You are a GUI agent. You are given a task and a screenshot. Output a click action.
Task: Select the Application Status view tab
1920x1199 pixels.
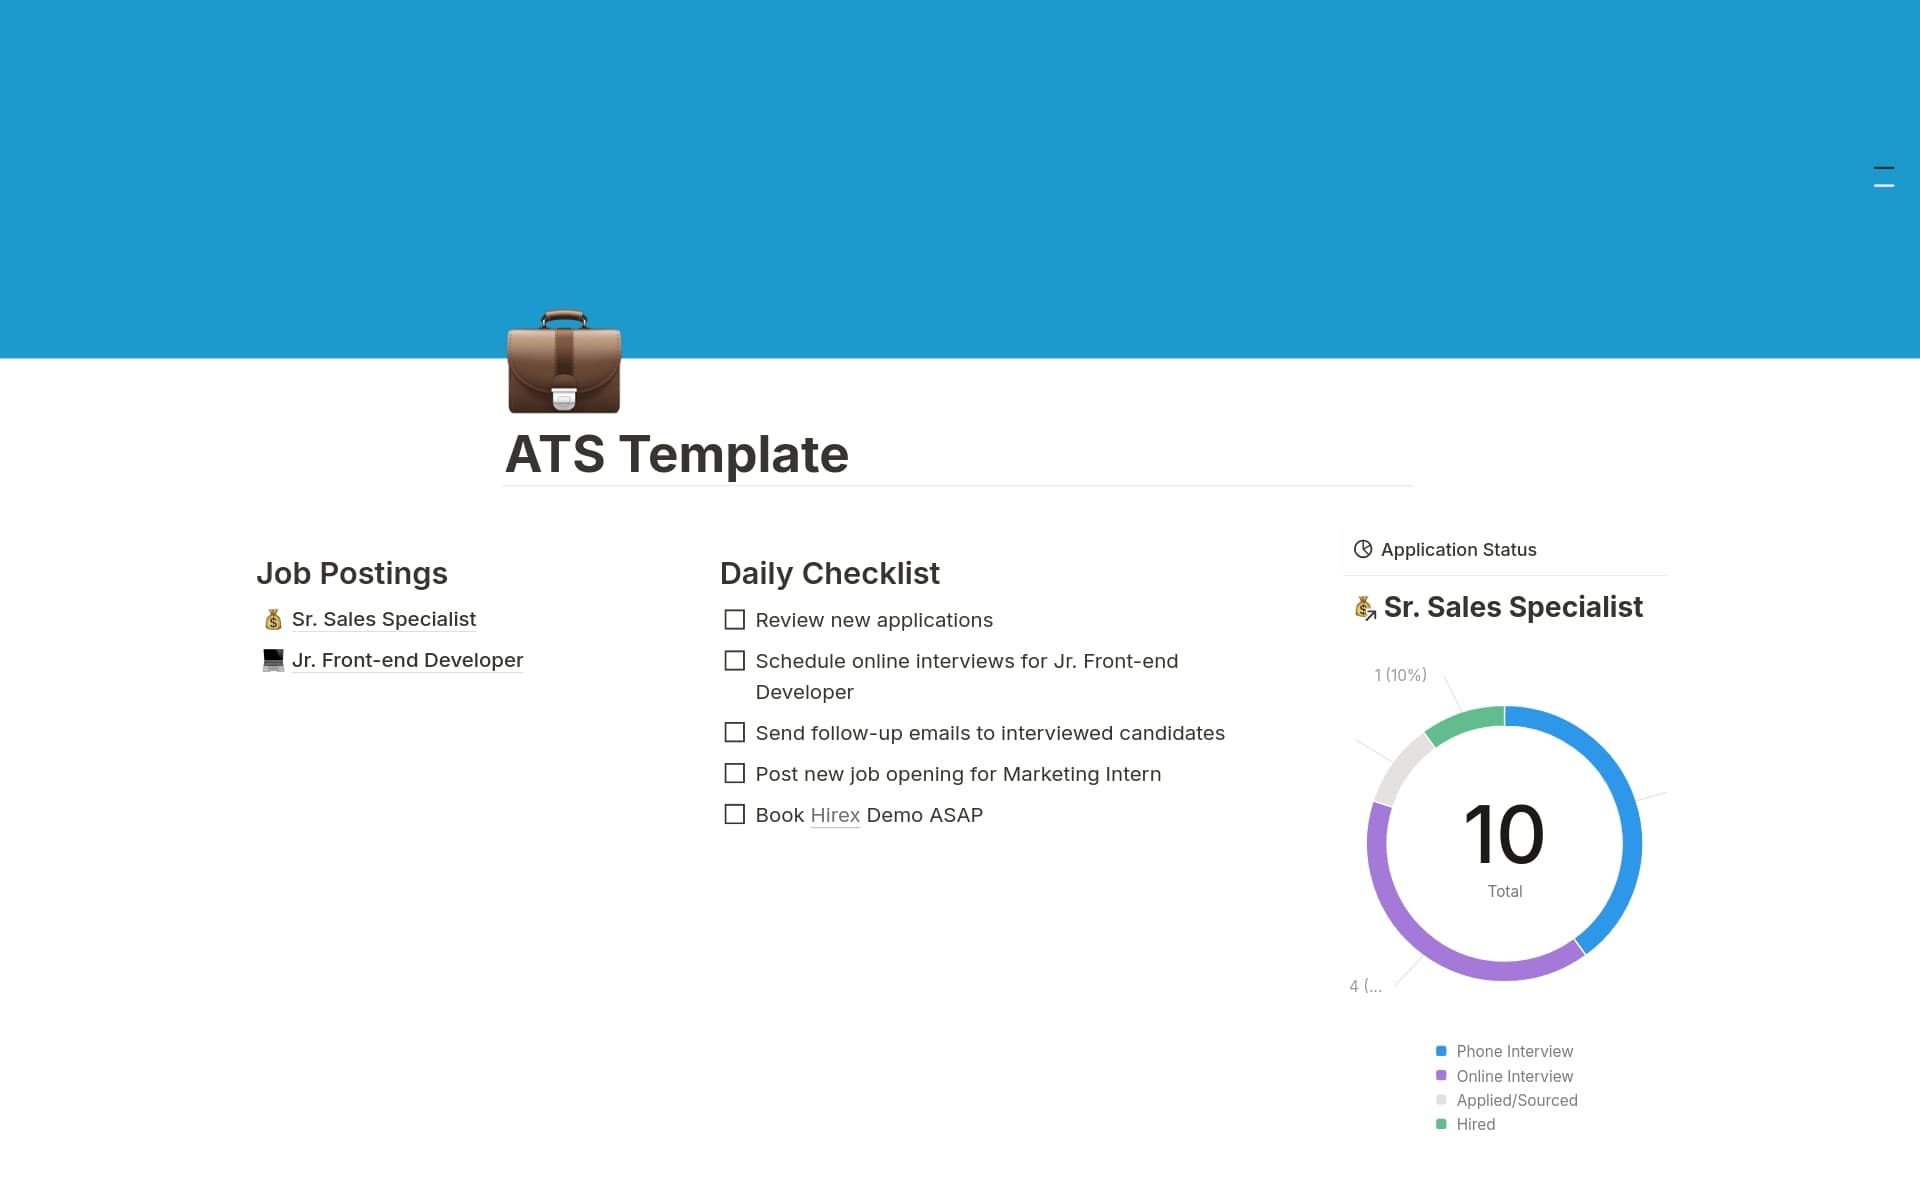coord(1457,550)
